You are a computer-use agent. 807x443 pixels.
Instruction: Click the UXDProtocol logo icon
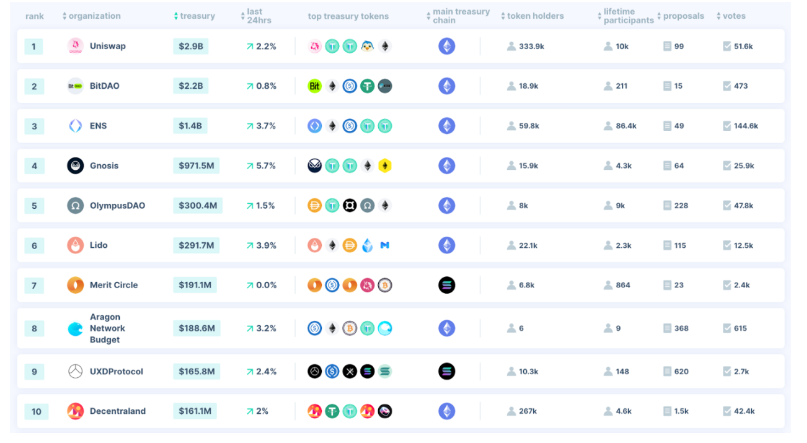tap(75, 371)
